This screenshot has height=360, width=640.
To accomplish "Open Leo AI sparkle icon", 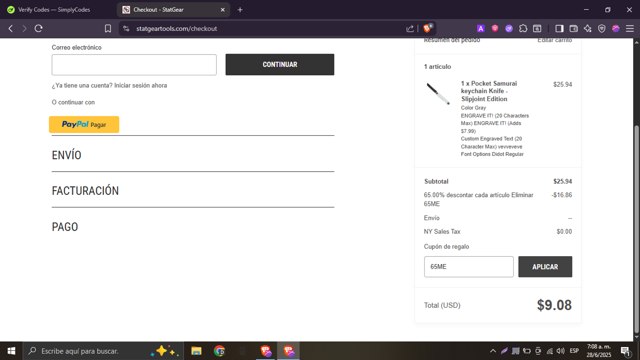I will coord(587,29).
